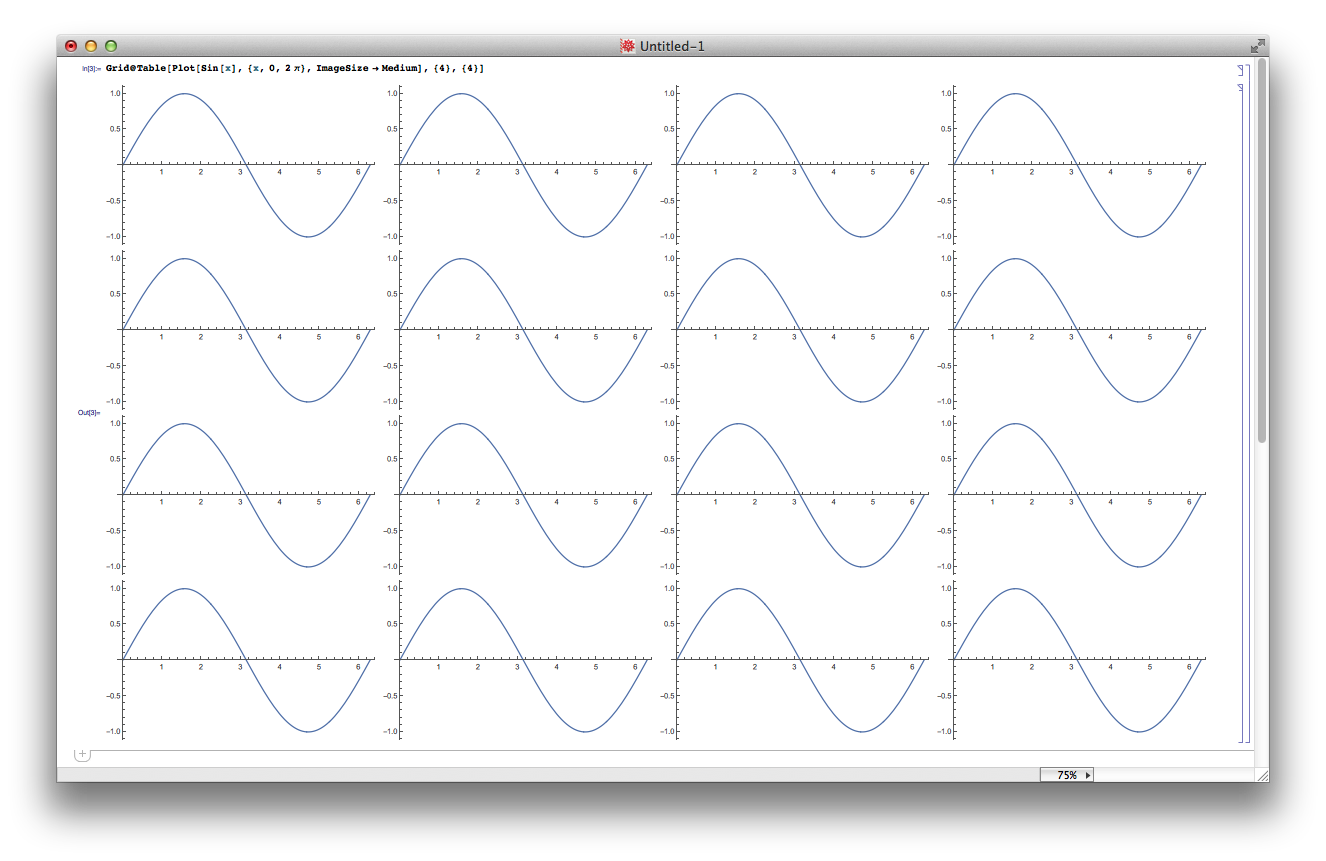Select the bottom-left sine plot
This screenshot has width=1326, height=861.
click(x=246, y=659)
